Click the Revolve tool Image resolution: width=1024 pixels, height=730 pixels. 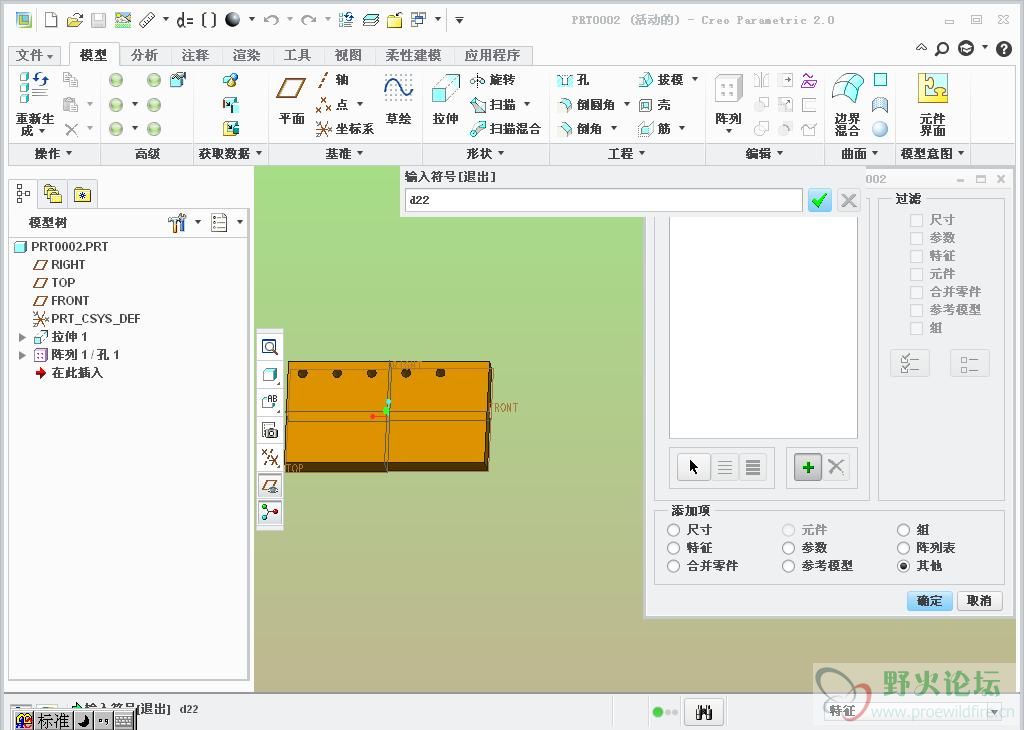click(493, 80)
